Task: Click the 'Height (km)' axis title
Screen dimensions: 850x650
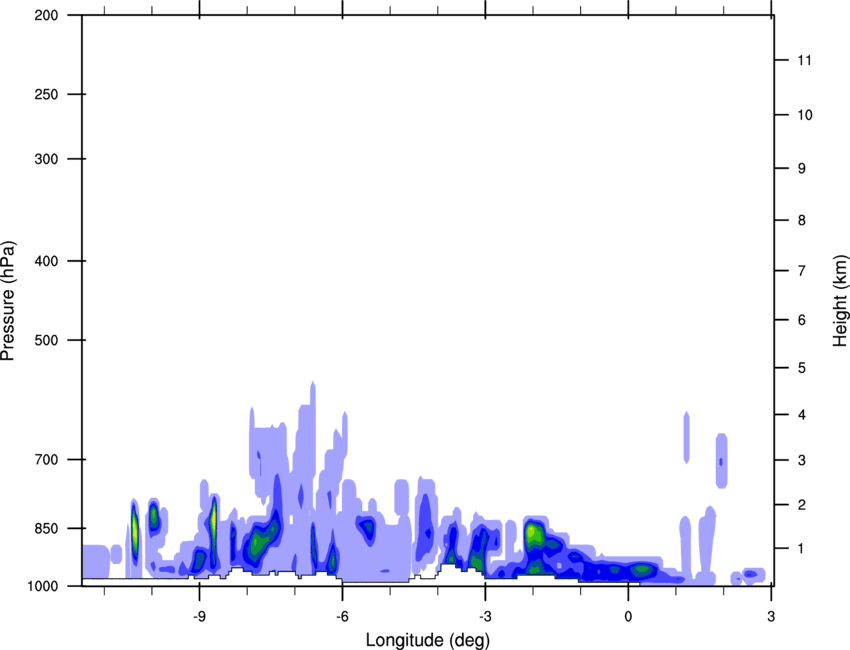Action: [840, 300]
